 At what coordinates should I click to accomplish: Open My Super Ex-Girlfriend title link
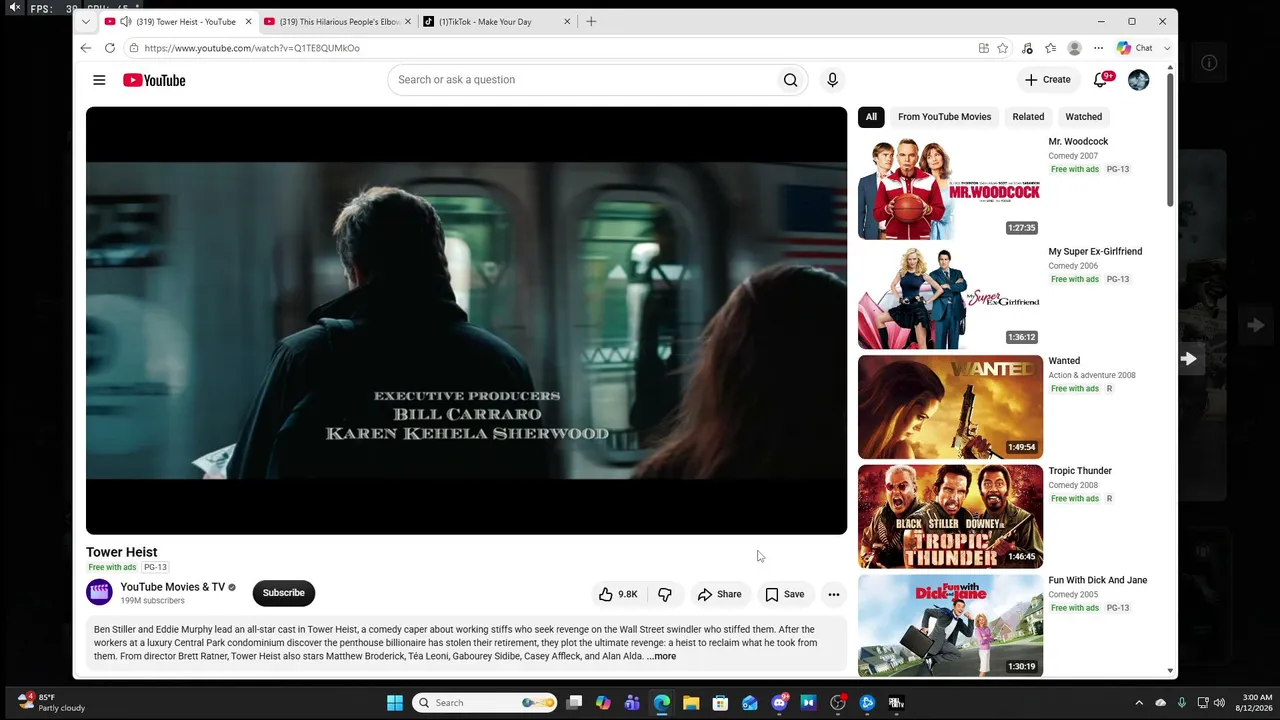1095,252
